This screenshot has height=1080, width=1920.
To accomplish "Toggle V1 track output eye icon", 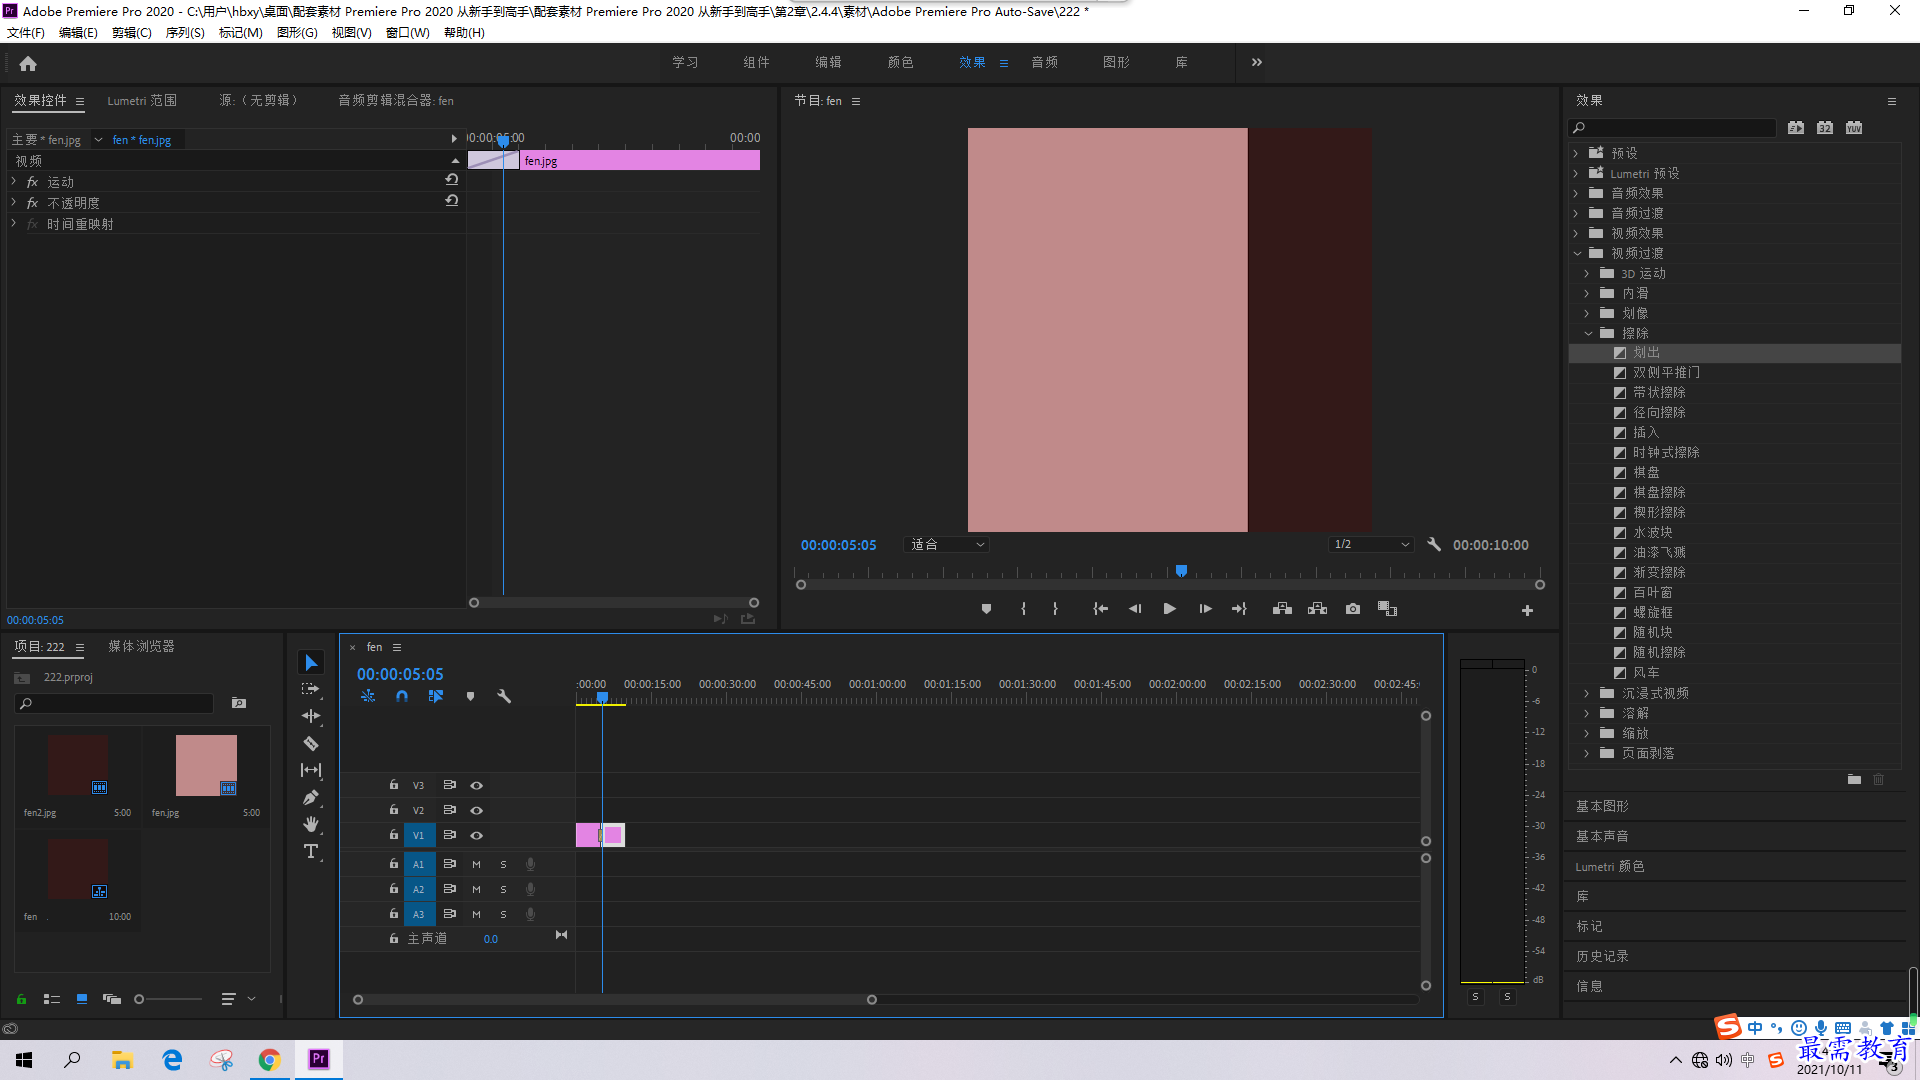I will point(477,835).
